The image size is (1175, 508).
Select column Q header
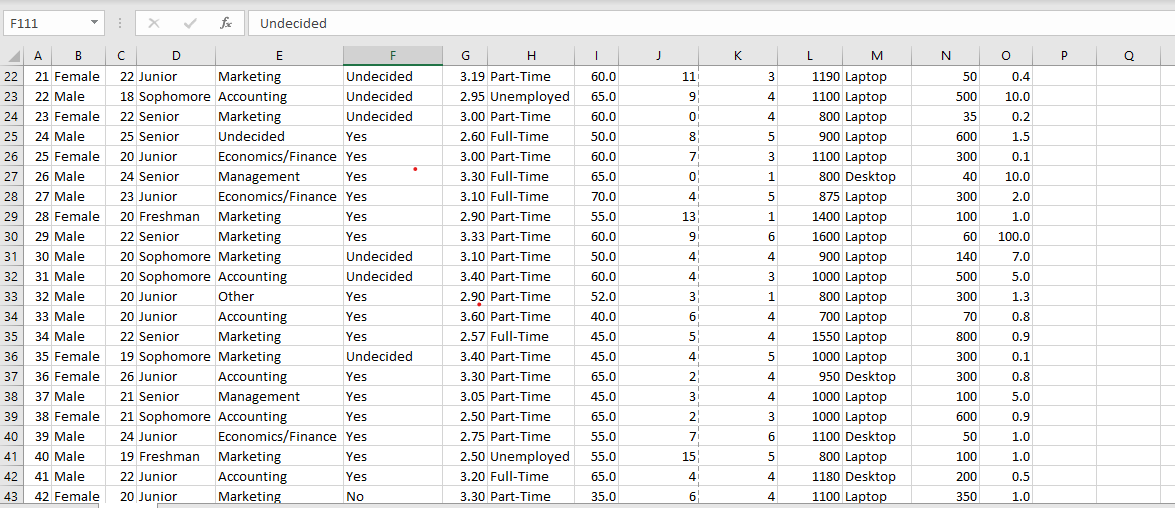click(x=1129, y=55)
